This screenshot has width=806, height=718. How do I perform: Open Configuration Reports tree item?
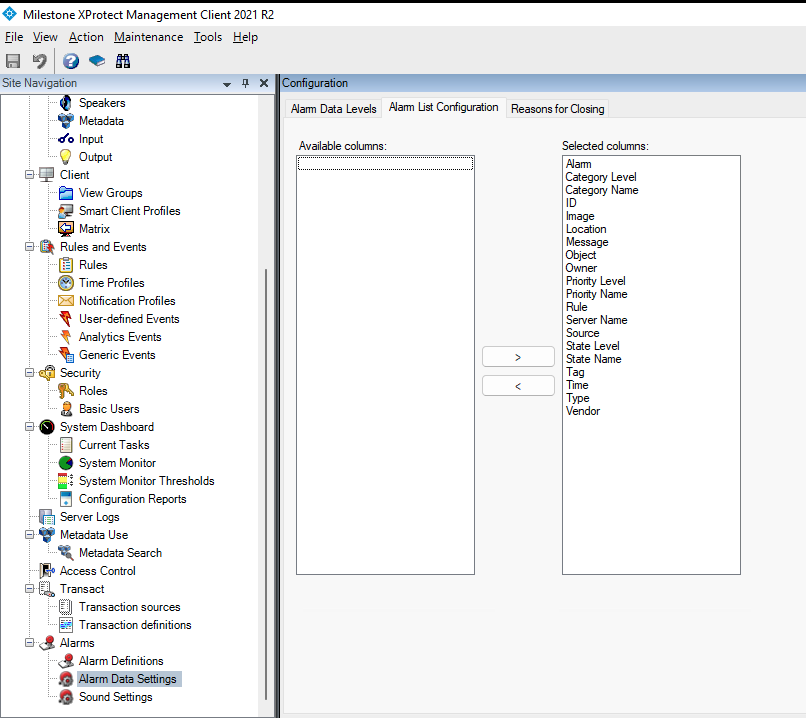(132, 499)
